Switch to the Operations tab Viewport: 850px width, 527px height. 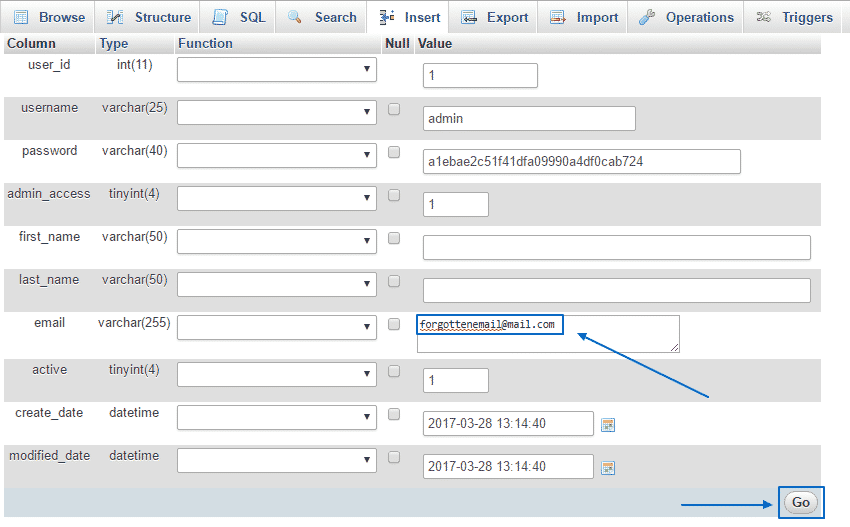(x=685, y=17)
